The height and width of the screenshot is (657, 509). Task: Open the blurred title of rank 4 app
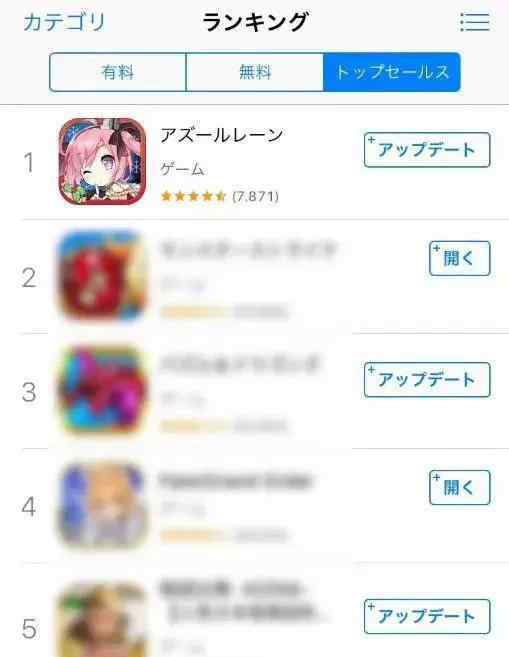[236, 480]
